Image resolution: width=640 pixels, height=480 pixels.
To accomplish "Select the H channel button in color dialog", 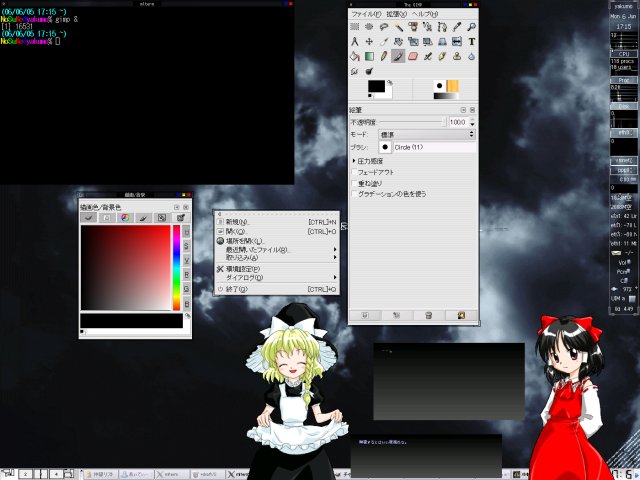I will coord(187,231).
